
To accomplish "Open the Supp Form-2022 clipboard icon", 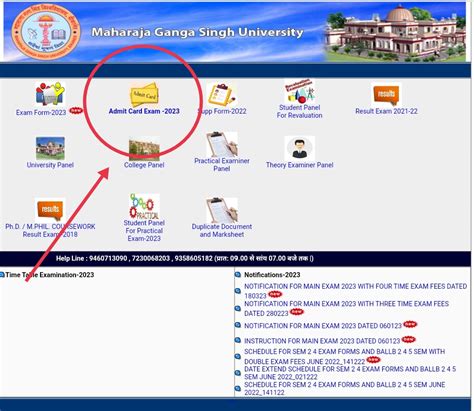I will point(222,94).
